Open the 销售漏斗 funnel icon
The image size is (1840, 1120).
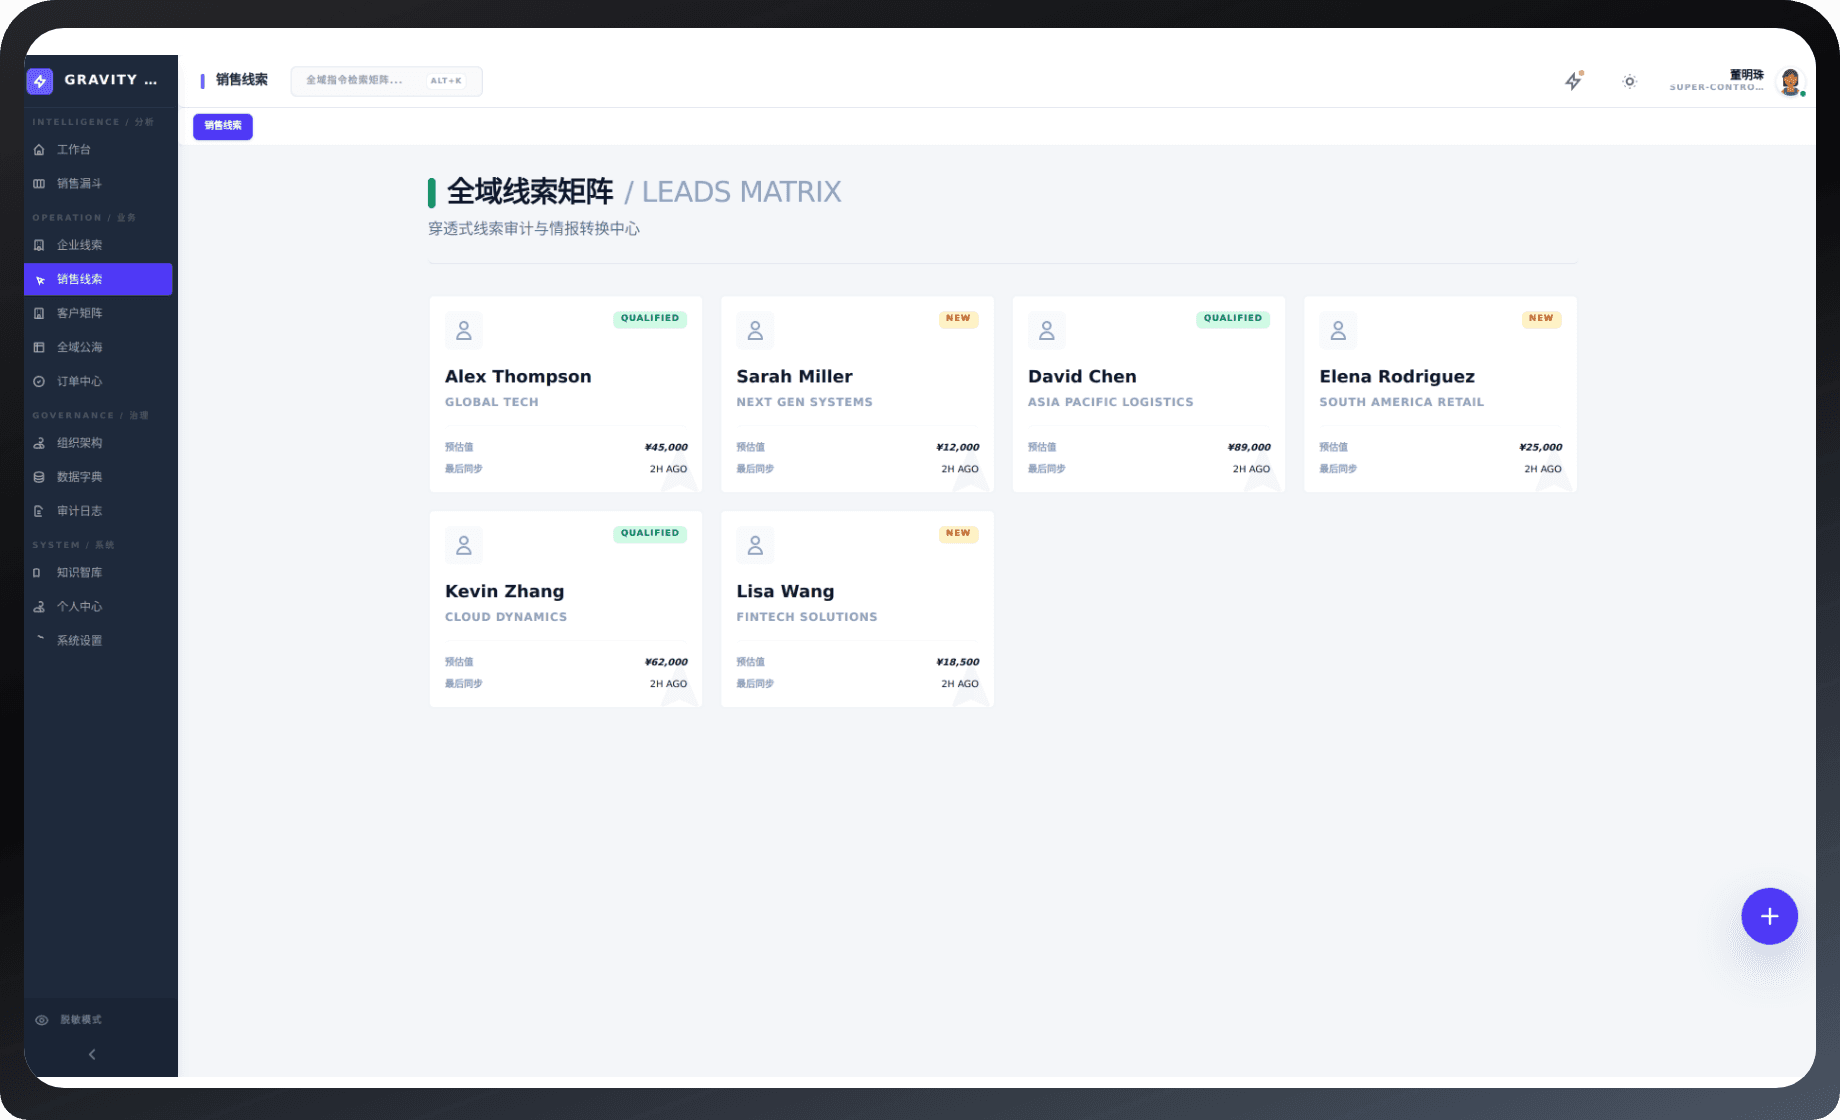(x=39, y=184)
